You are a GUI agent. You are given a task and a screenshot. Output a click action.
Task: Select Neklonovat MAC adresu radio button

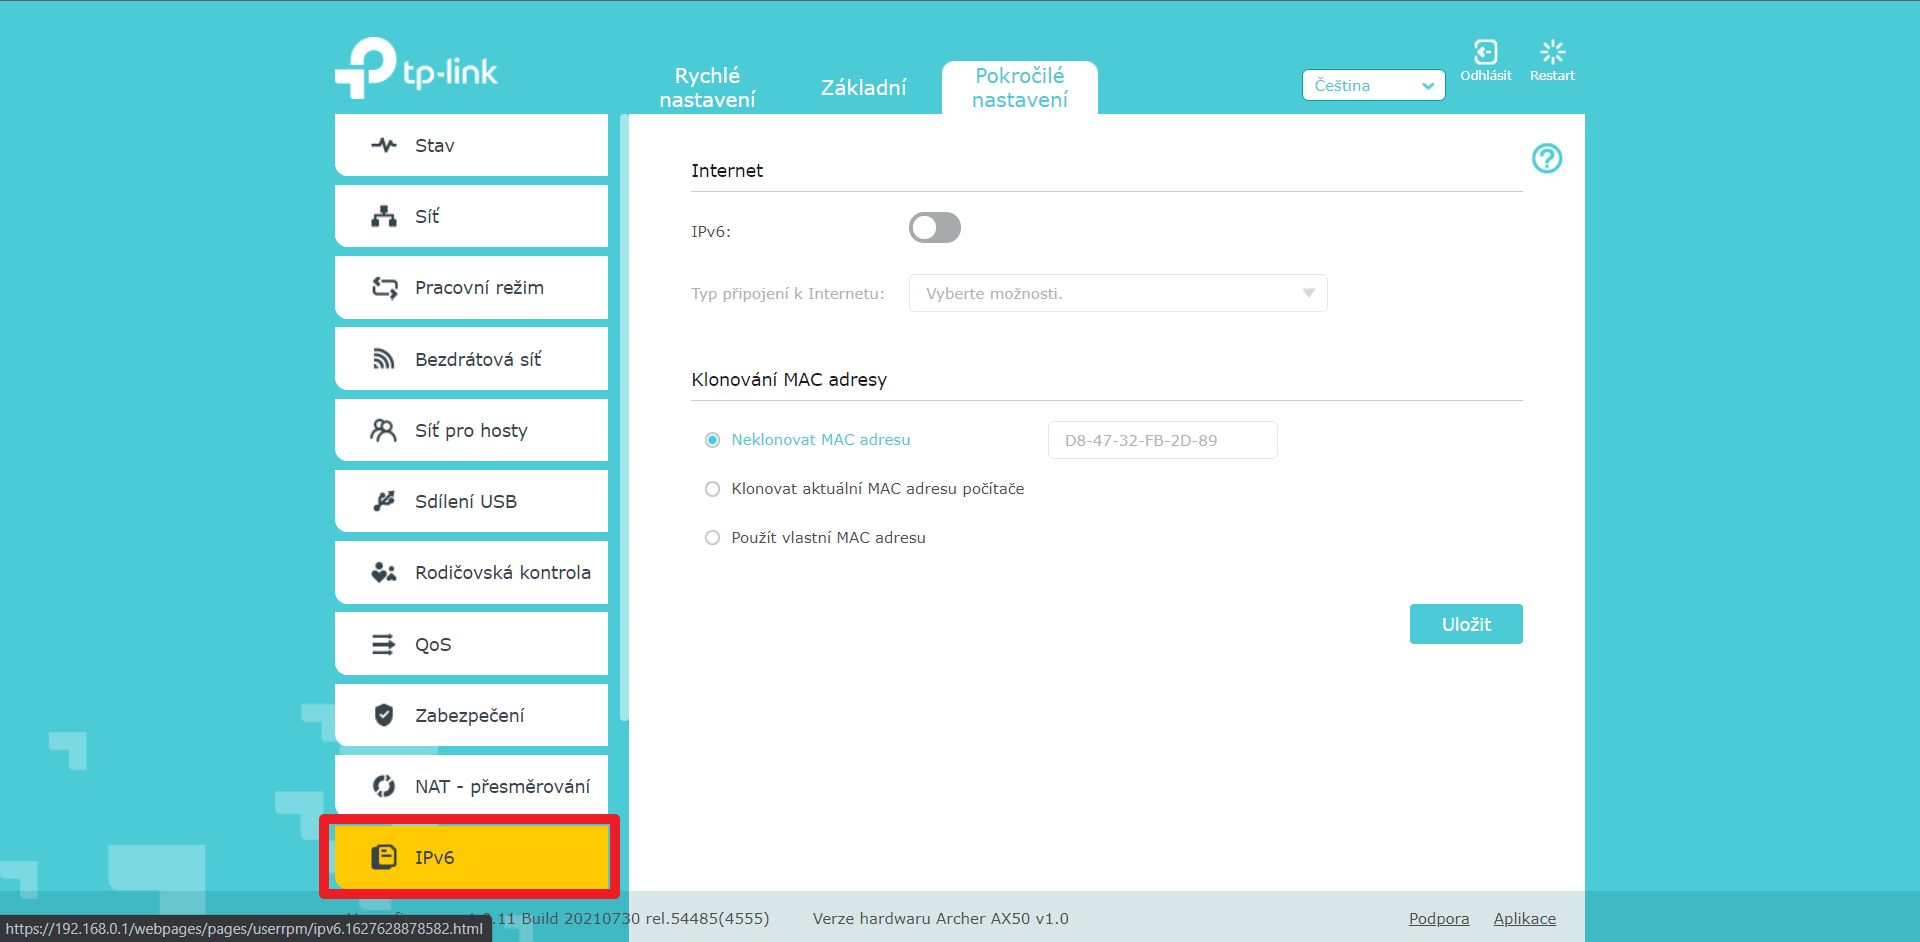tap(713, 440)
